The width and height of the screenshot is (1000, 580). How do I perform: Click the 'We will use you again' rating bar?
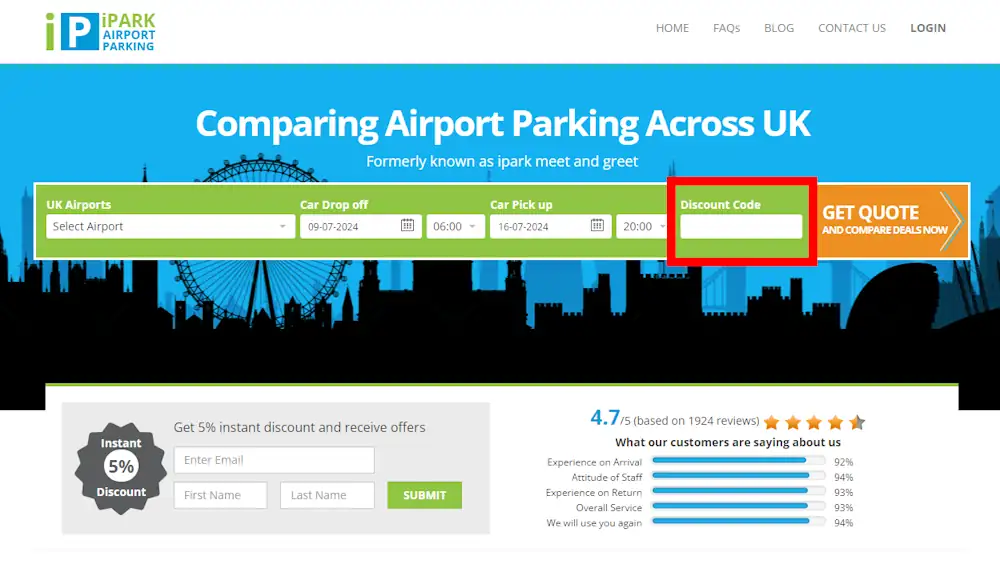coord(738,521)
